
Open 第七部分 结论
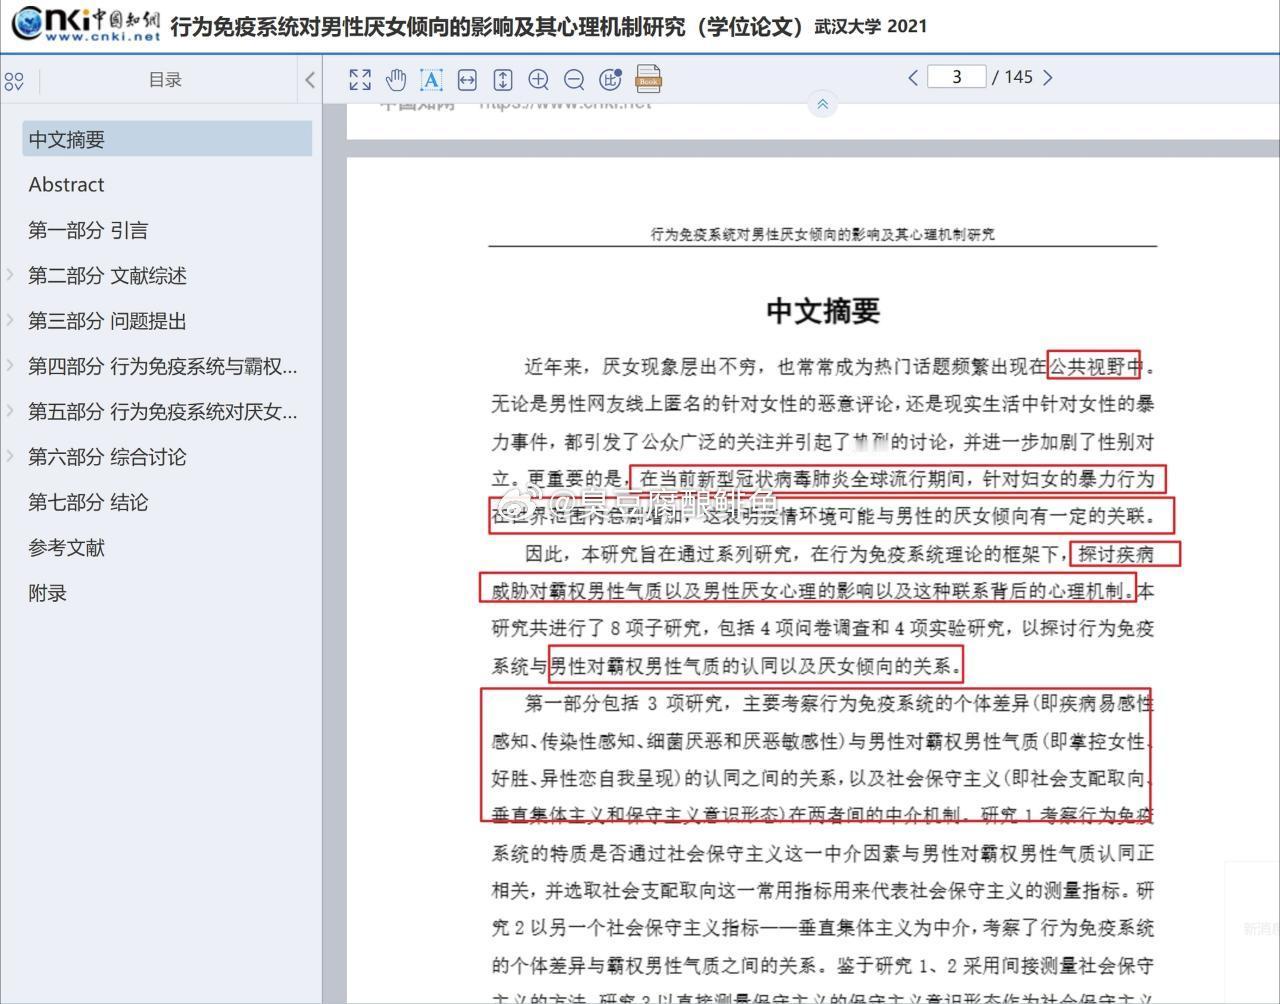(x=88, y=502)
